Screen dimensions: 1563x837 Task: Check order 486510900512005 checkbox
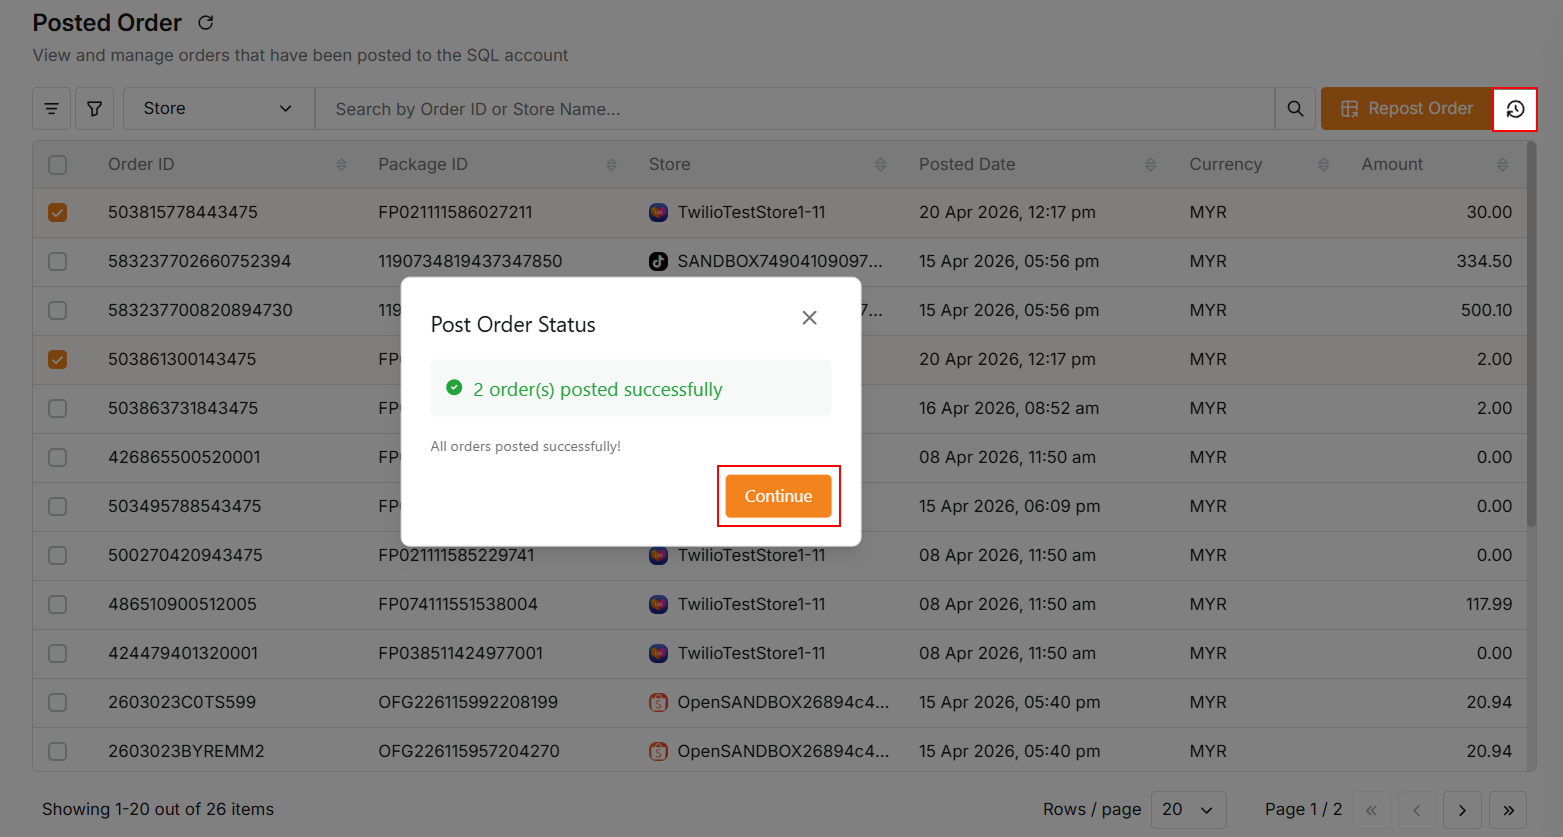(x=58, y=604)
